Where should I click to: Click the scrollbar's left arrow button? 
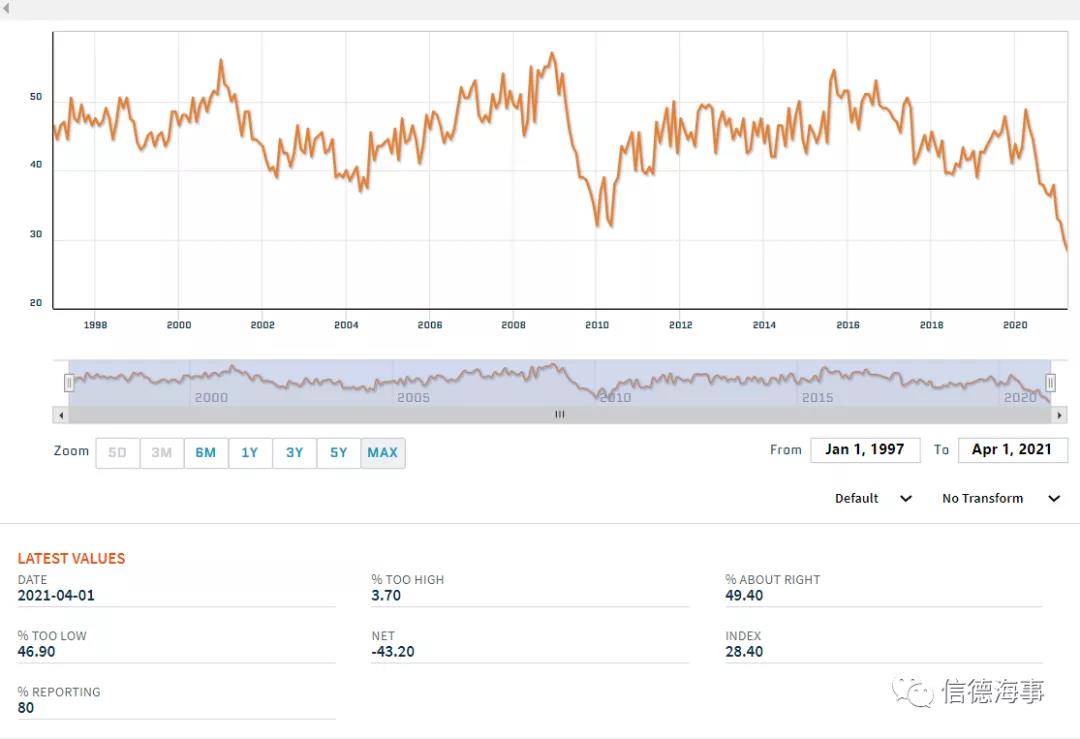(61, 414)
